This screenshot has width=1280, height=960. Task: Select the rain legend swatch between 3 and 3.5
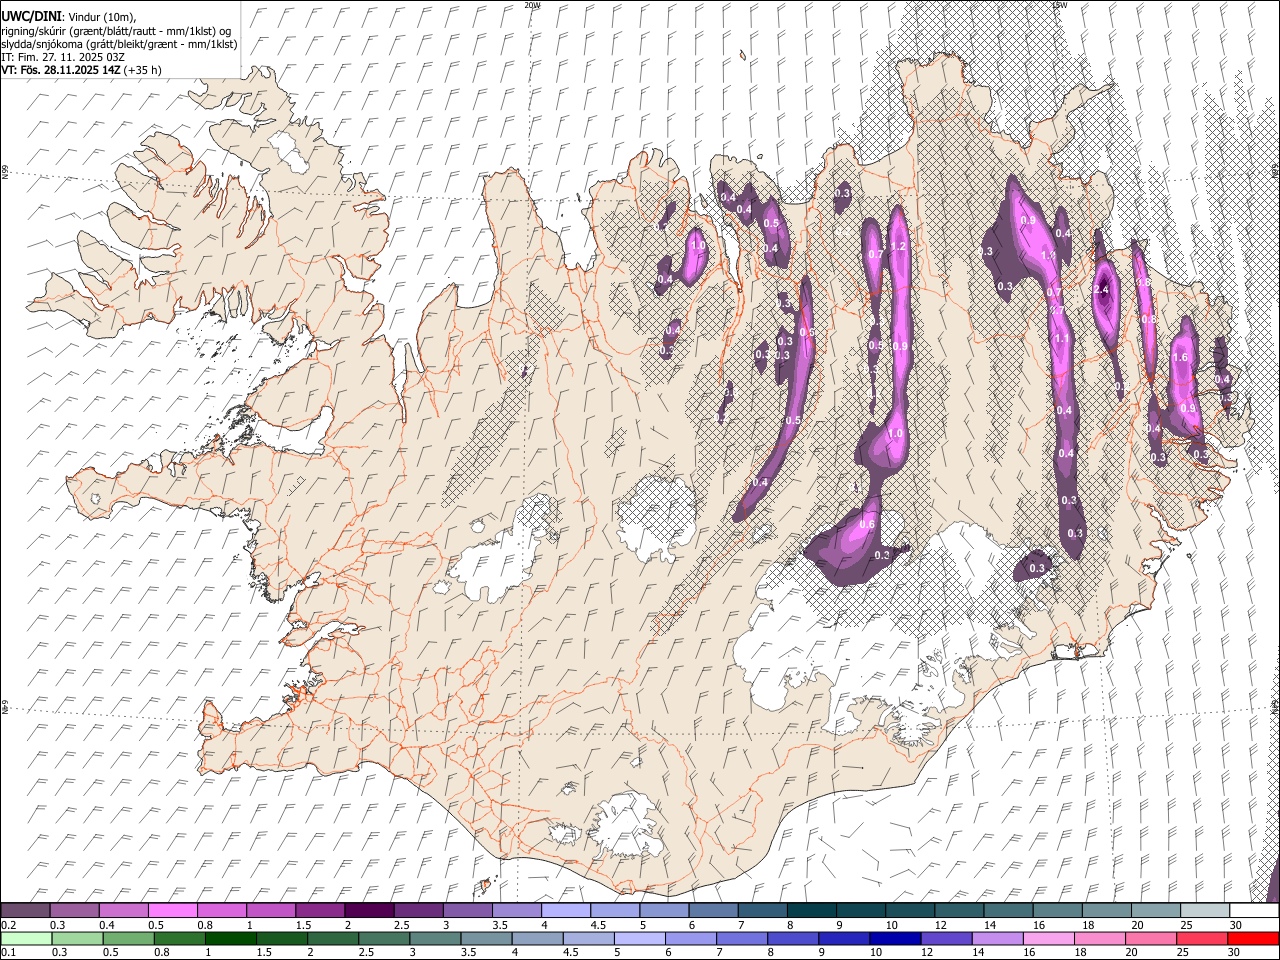click(x=435, y=939)
